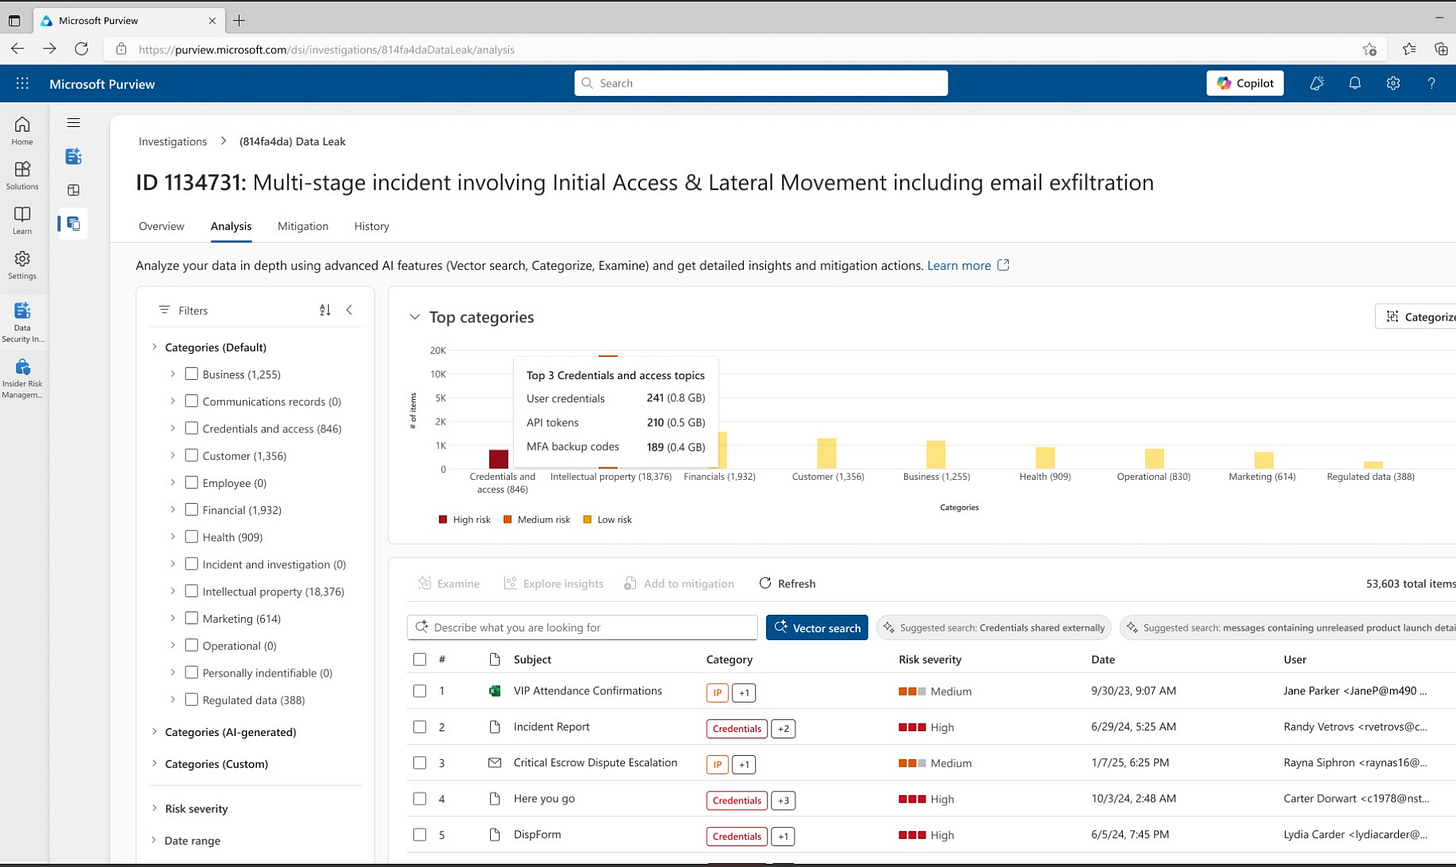Click the top Search box
The image size is (1456, 867).
(761, 84)
